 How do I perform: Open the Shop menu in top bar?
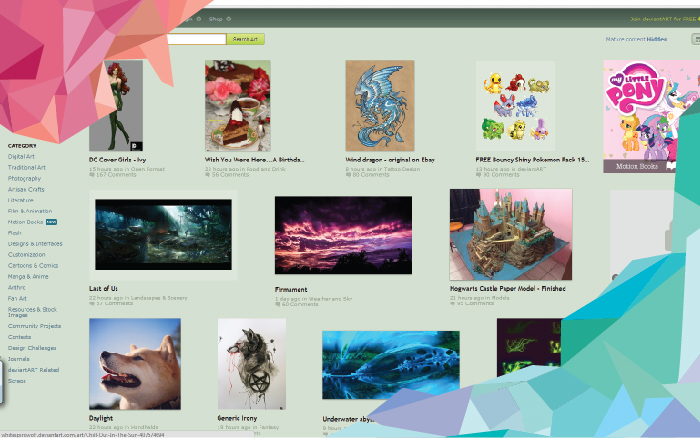coord(216,19)
